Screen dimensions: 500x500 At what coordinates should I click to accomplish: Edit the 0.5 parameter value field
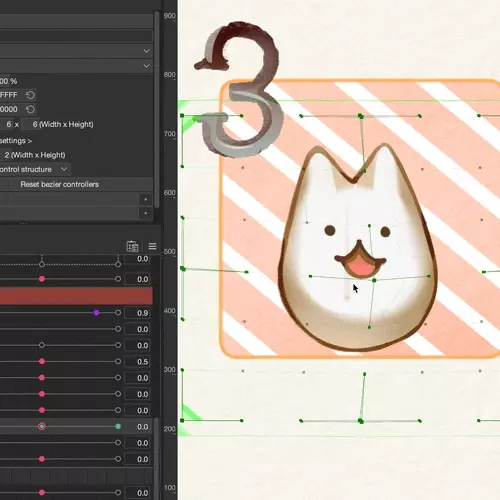point(138,362)
